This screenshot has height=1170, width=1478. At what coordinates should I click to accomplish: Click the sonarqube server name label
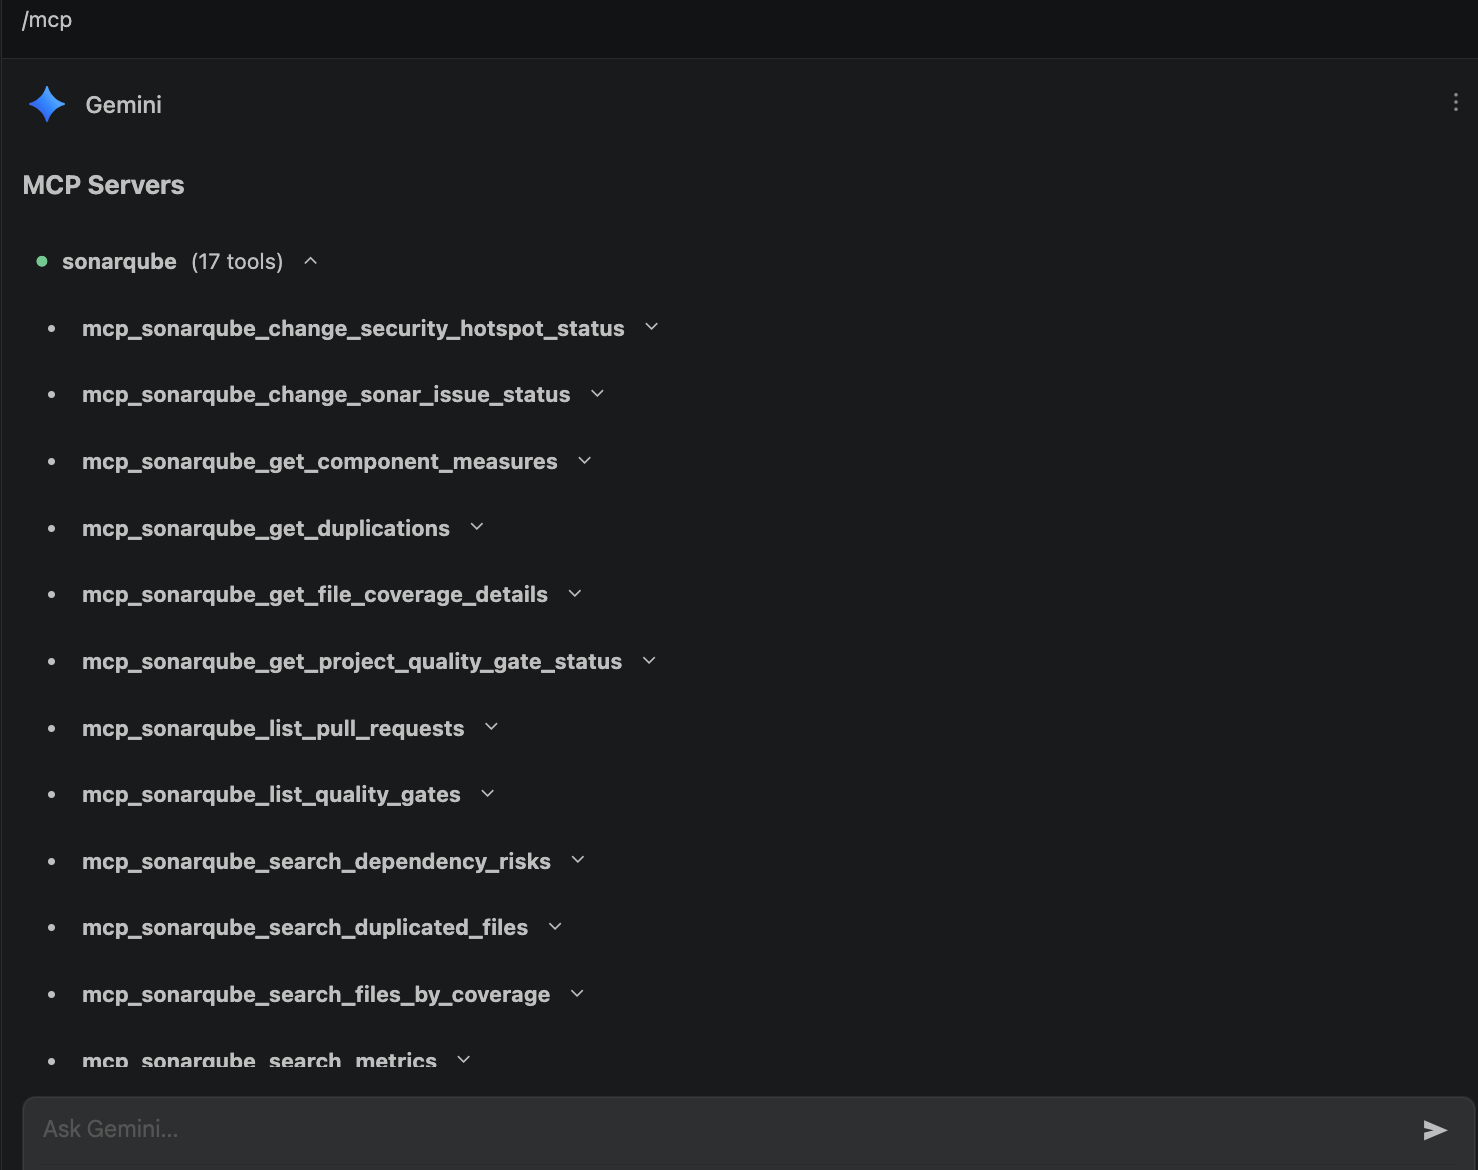(119, 262)
